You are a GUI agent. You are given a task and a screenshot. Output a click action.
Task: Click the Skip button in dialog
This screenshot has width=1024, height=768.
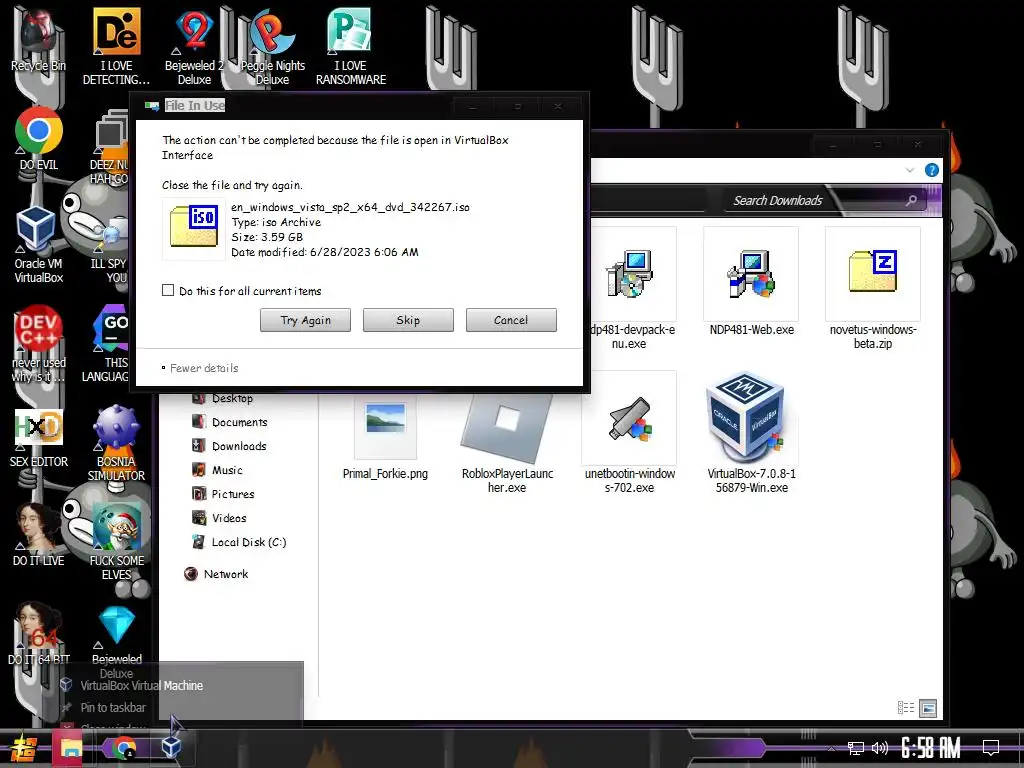tap(408, 320)
